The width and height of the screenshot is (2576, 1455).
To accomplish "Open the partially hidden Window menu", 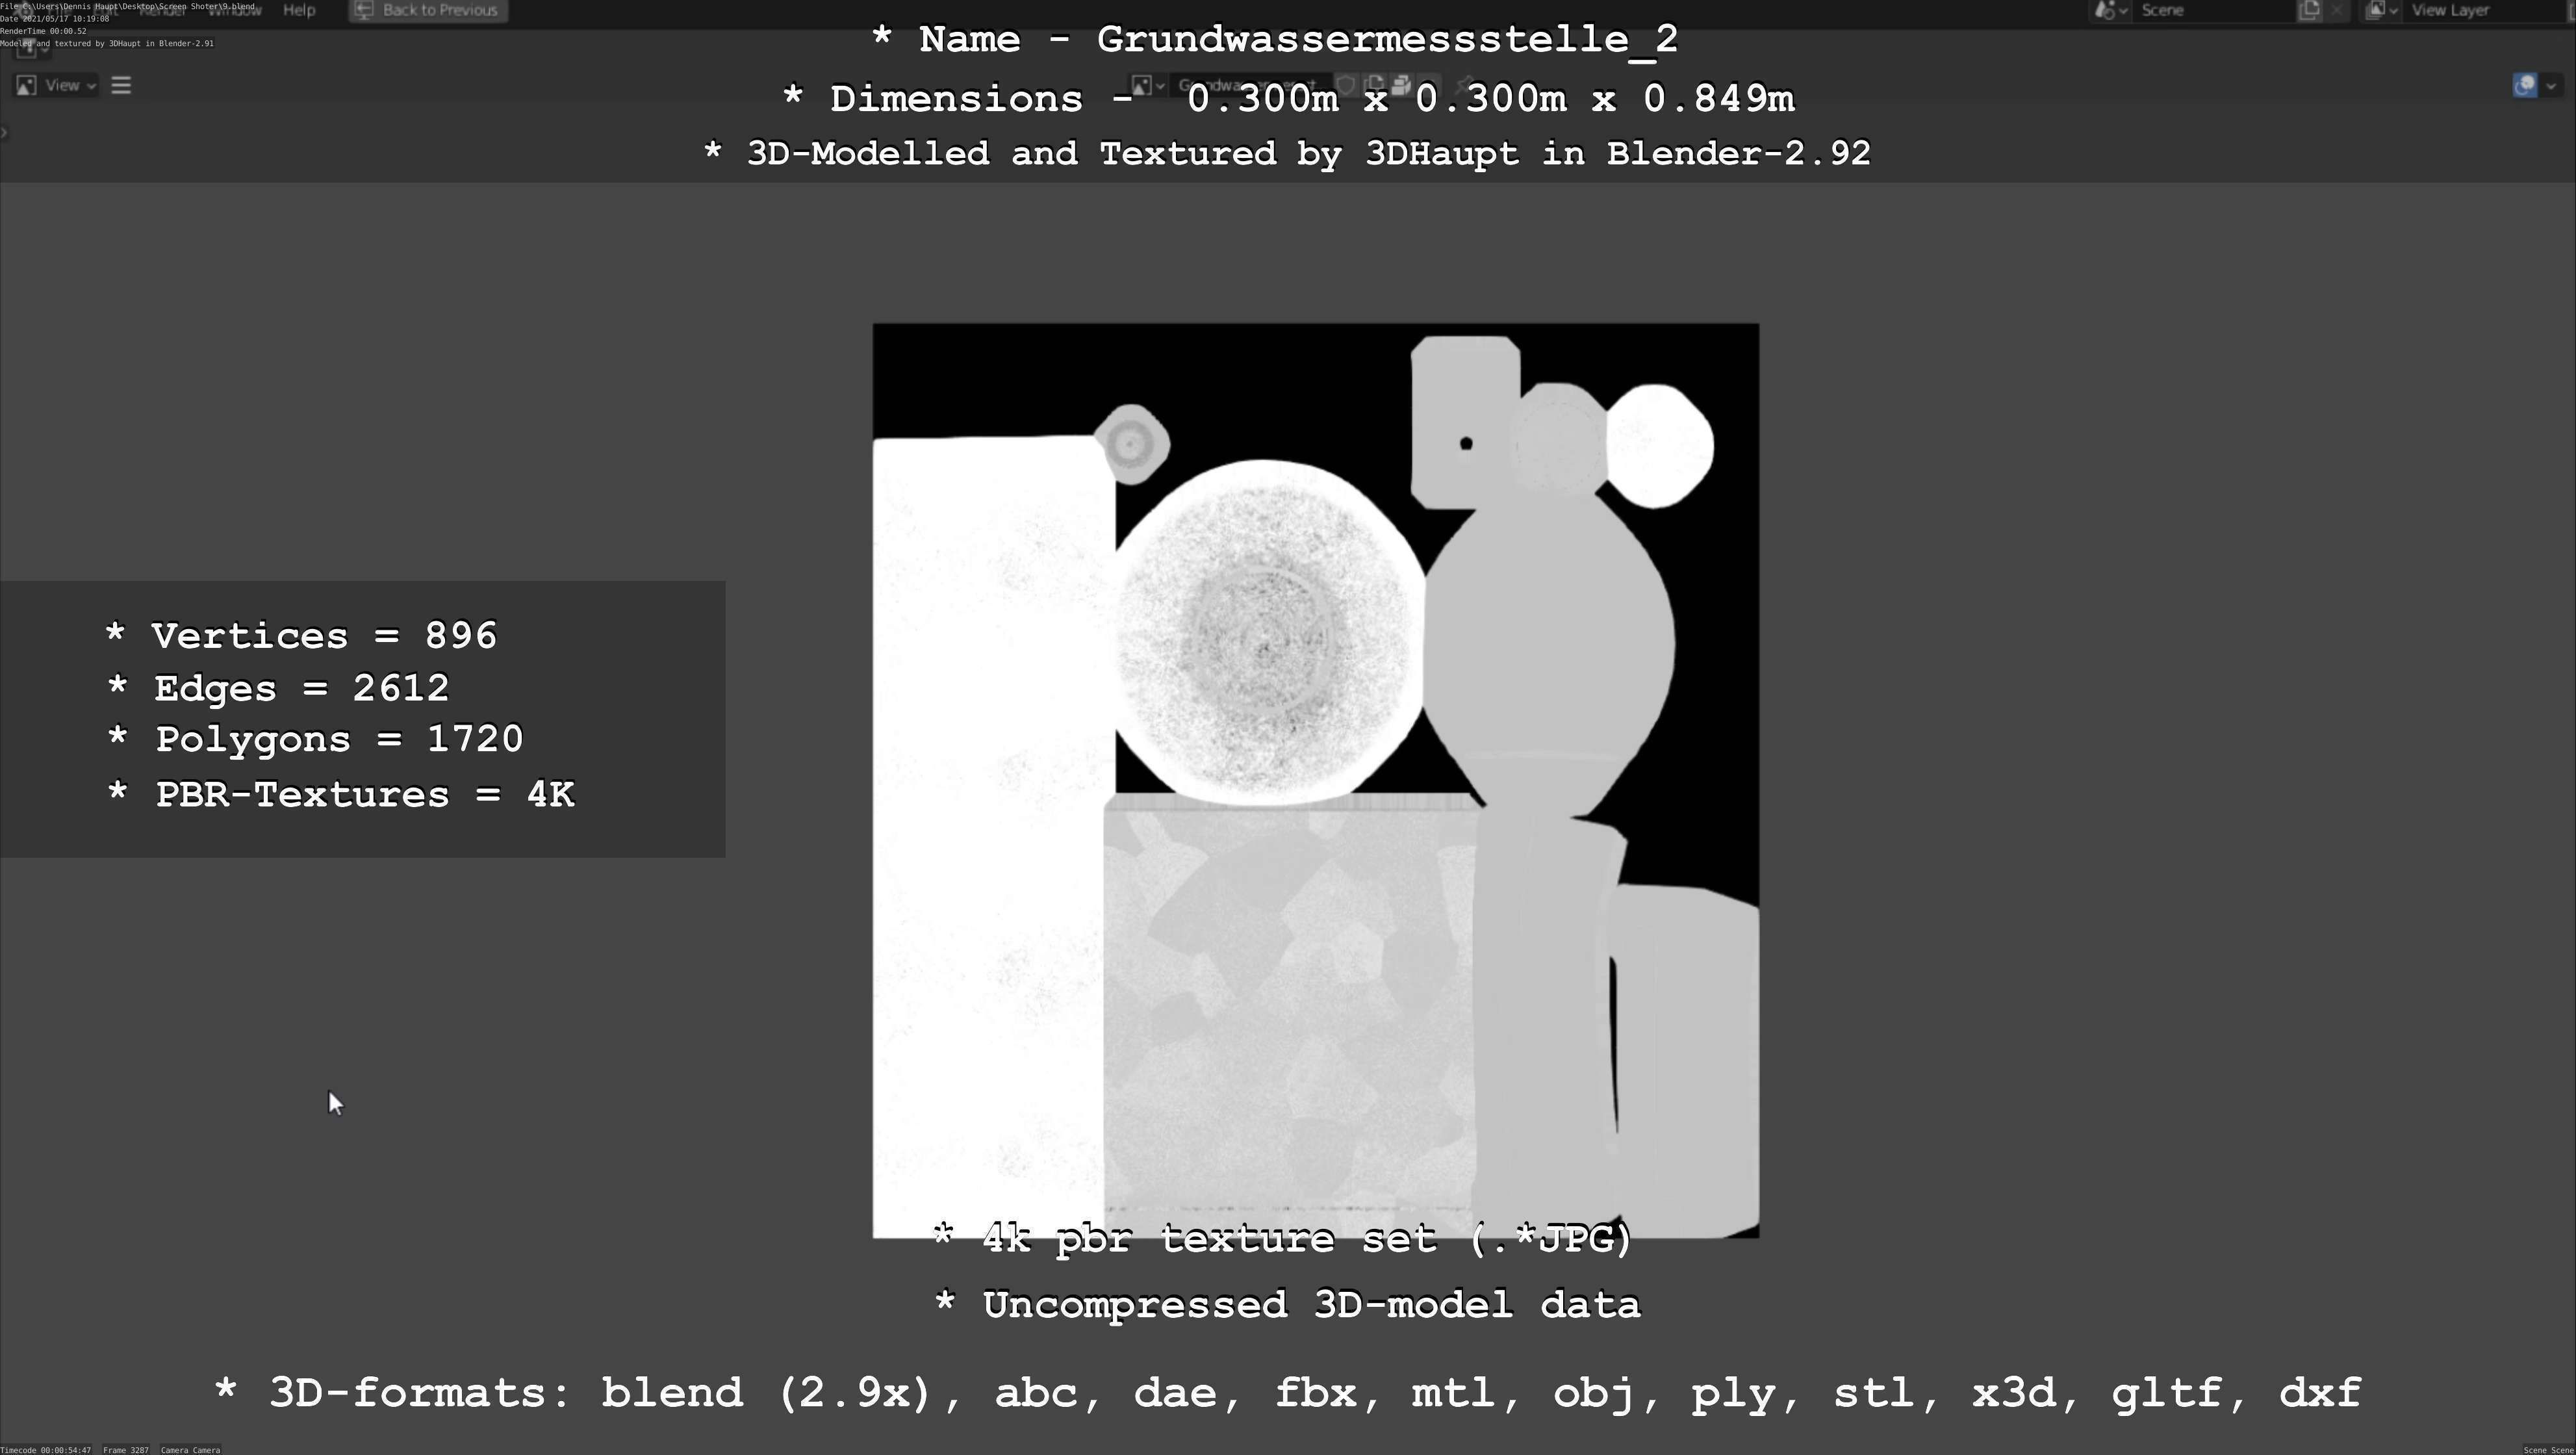I will [235, 10].
